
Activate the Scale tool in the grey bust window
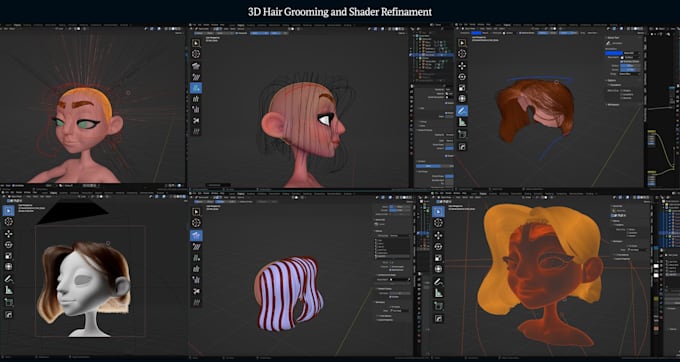[8, 256]
